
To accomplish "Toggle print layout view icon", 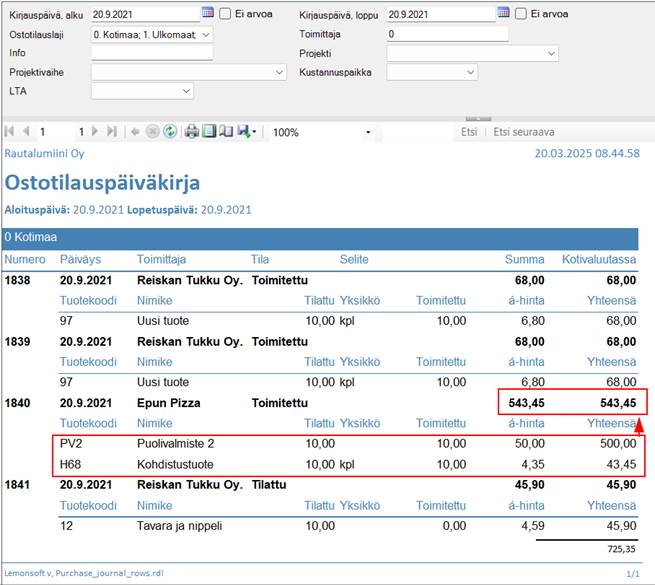I will coord(209,132).
